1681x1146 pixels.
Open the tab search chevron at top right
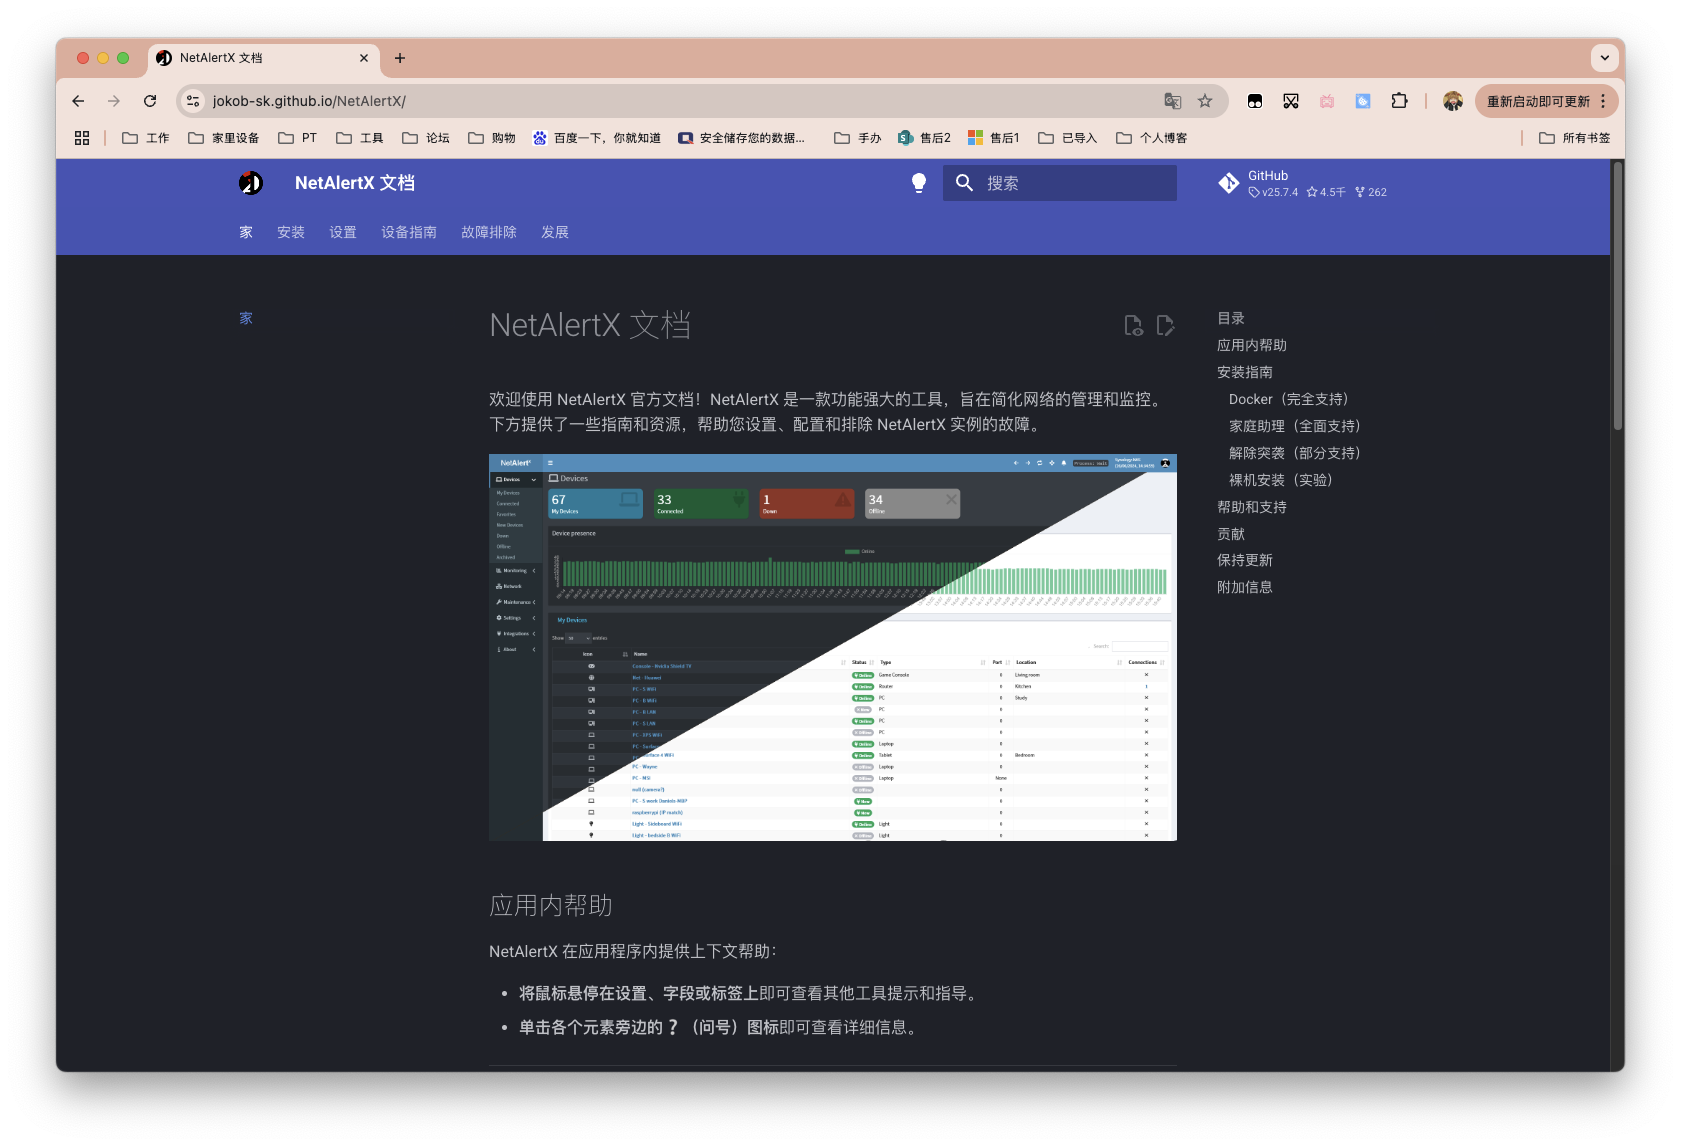1606,58
